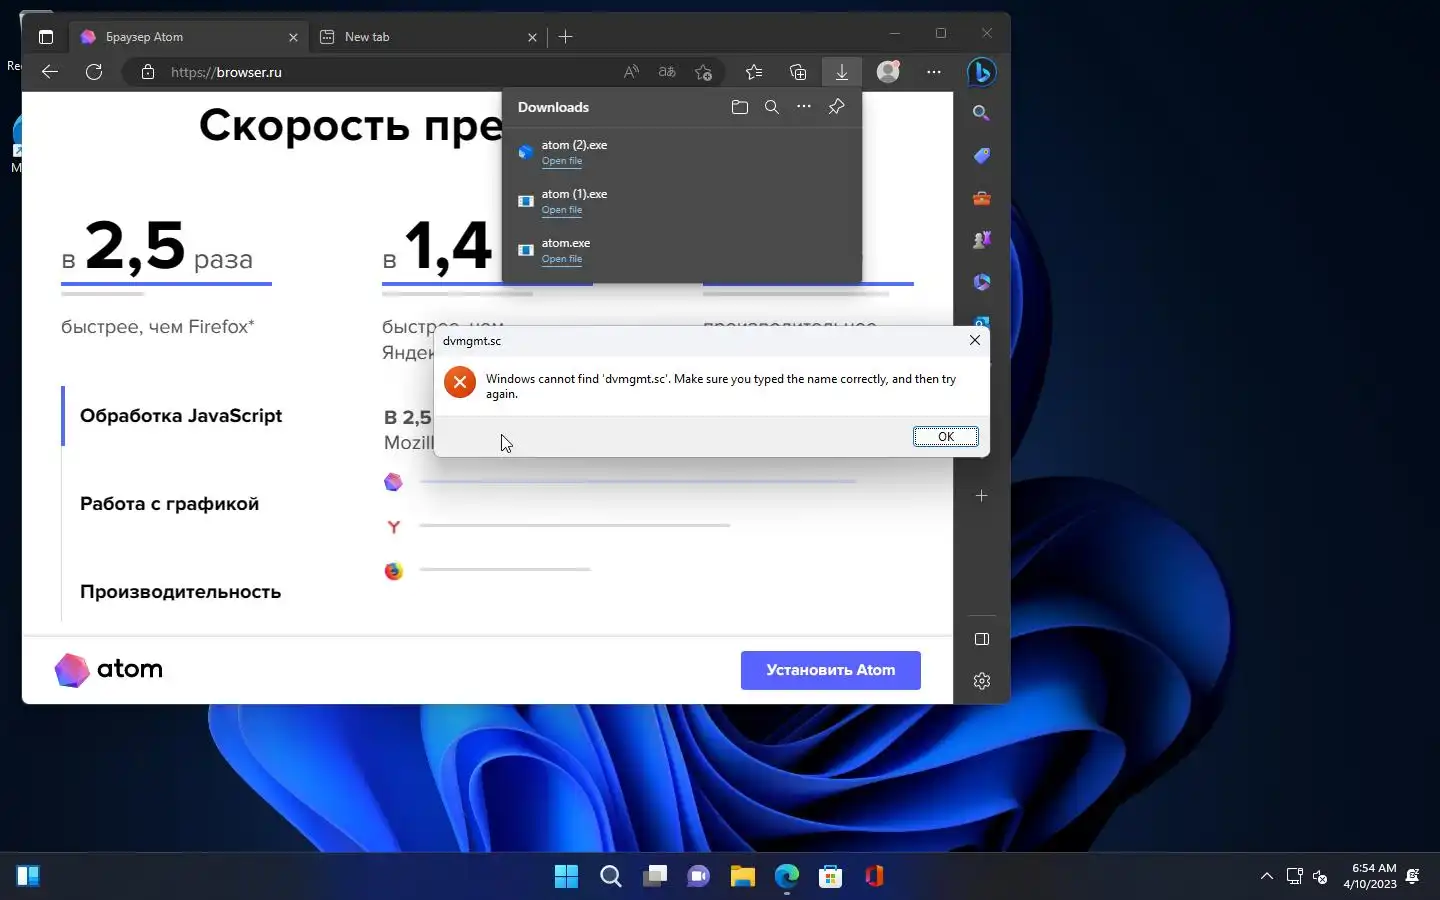Open File Explorer from the taskbar
The height and width of the screenshot is (900, 1440).
click(743, 877)
